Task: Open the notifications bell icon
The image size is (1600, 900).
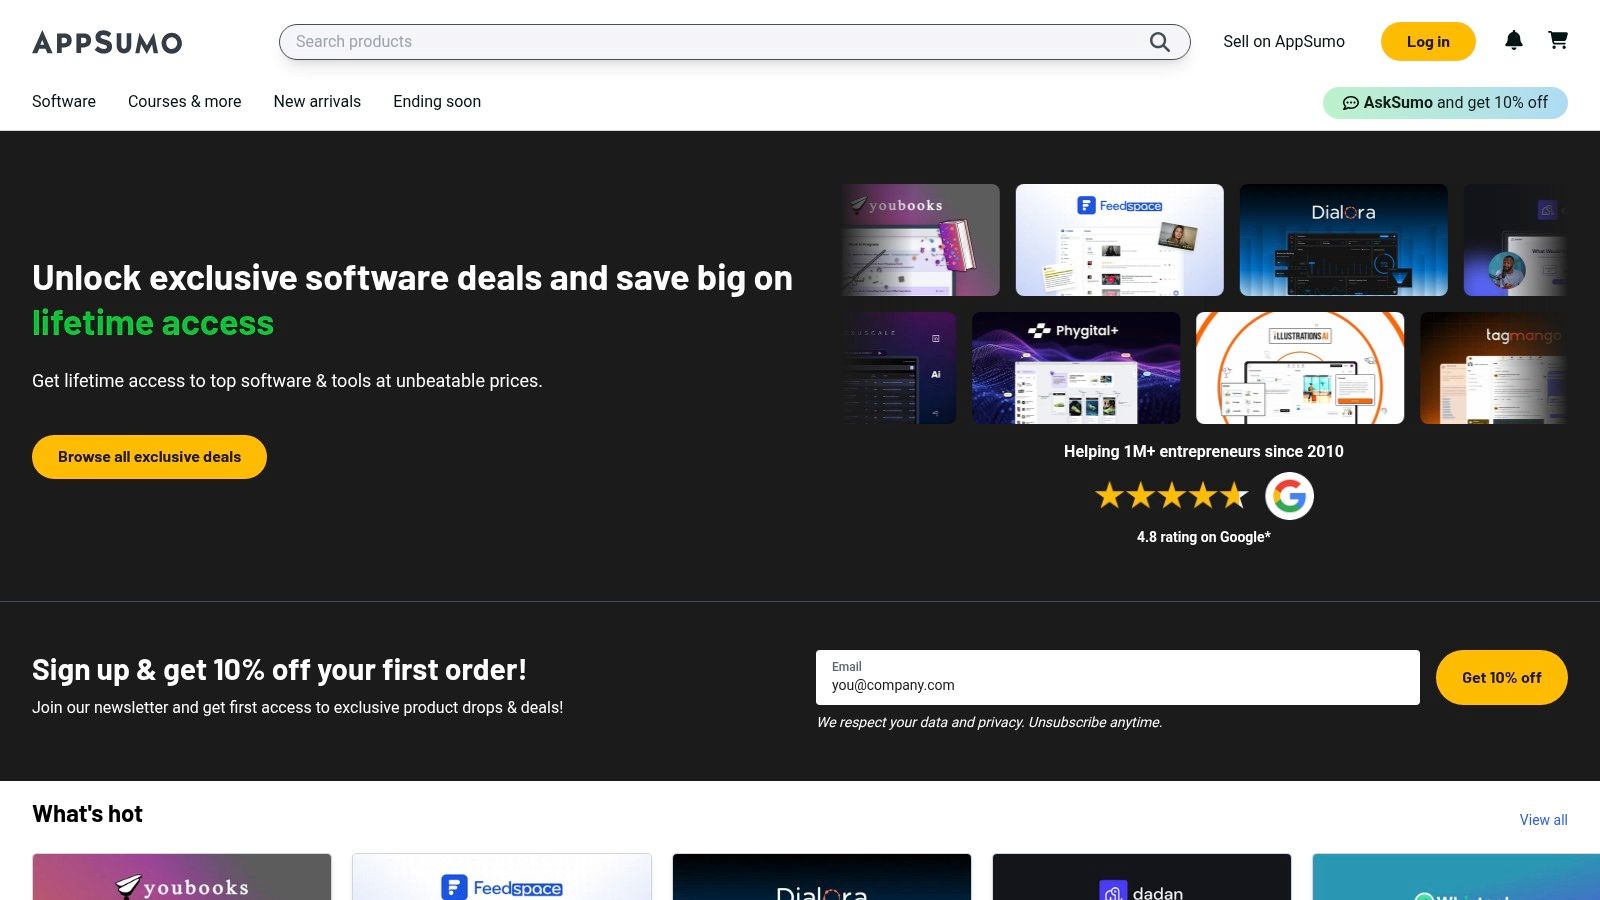Action: [1513, 41]
